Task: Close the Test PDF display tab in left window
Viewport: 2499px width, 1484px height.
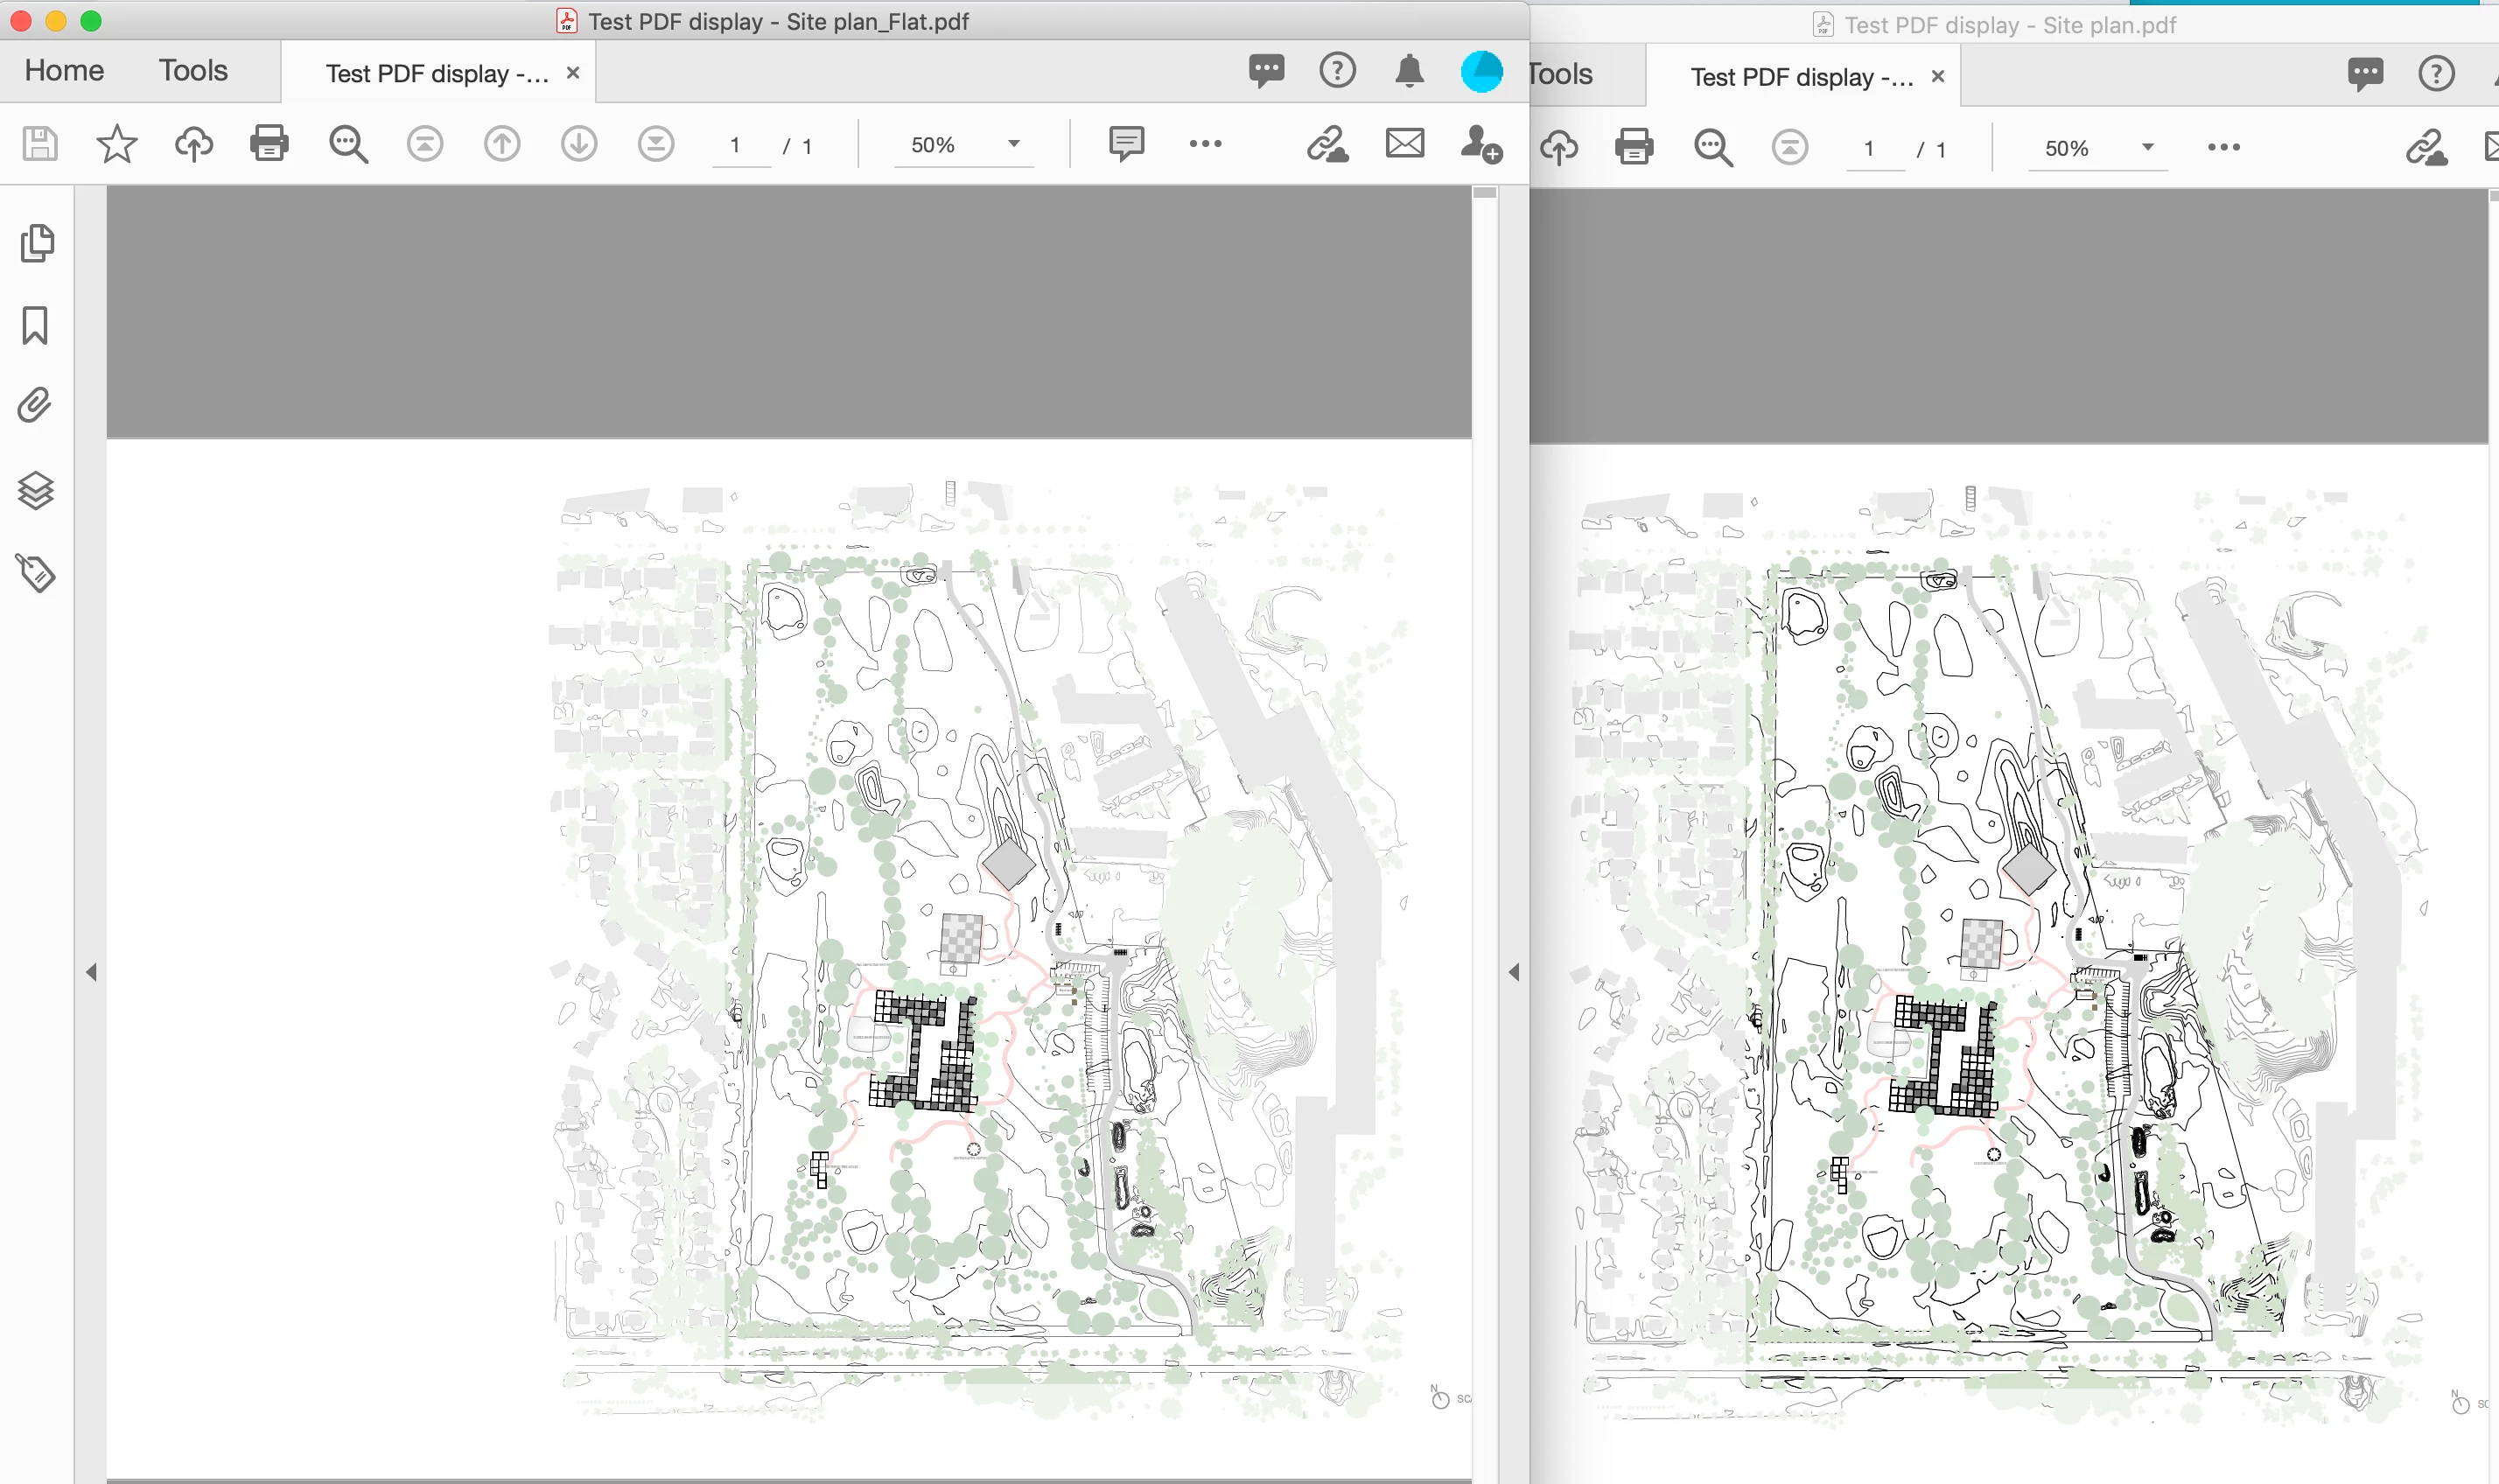Action: pyautogui.click(x=573, y=73)
